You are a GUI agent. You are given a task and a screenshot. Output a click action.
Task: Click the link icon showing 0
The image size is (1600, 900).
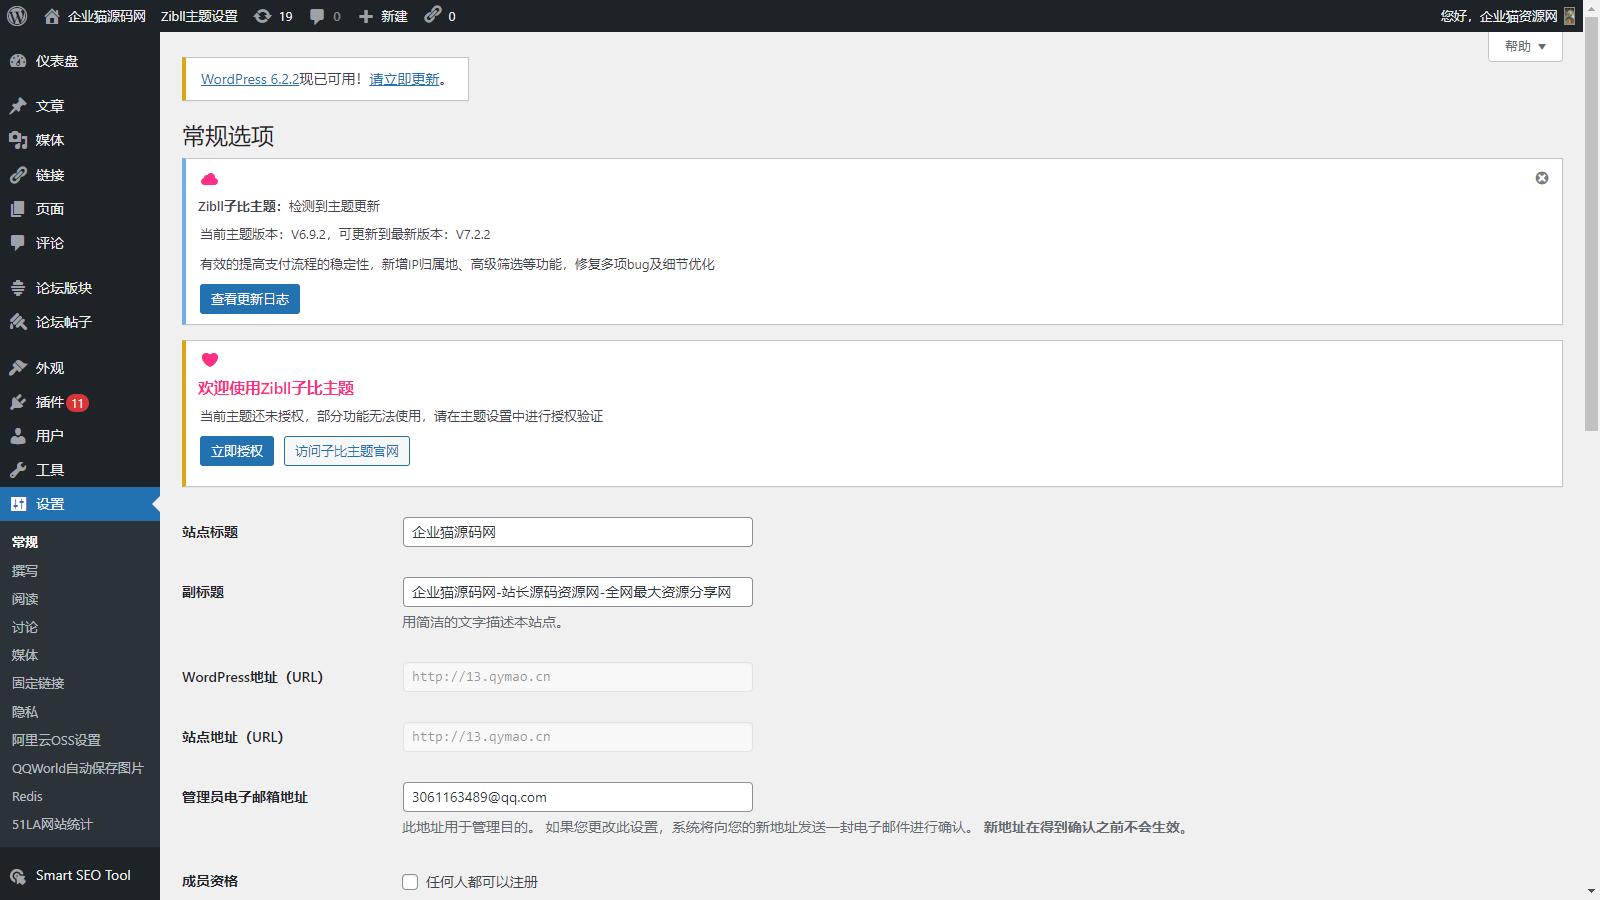tap(440, 16)
